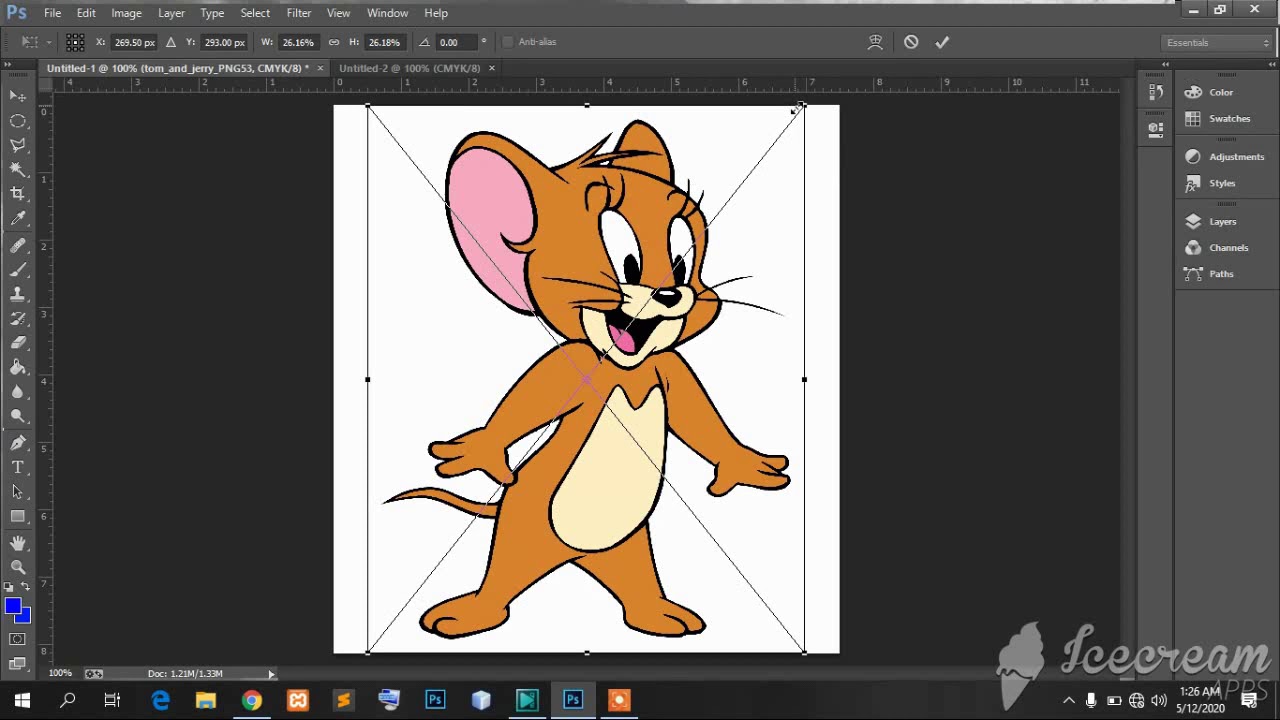The height and width of the screenshot is (720, 1280).
Task: Click the blue foreground color swatch
Action: [12, 606]
